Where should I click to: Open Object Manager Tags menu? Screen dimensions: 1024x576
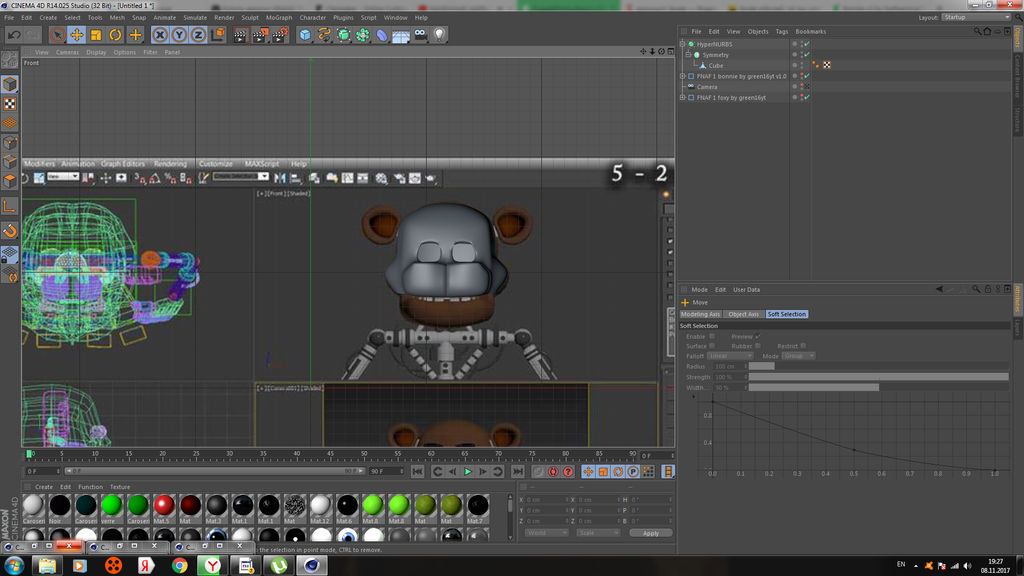coord(782,31)
